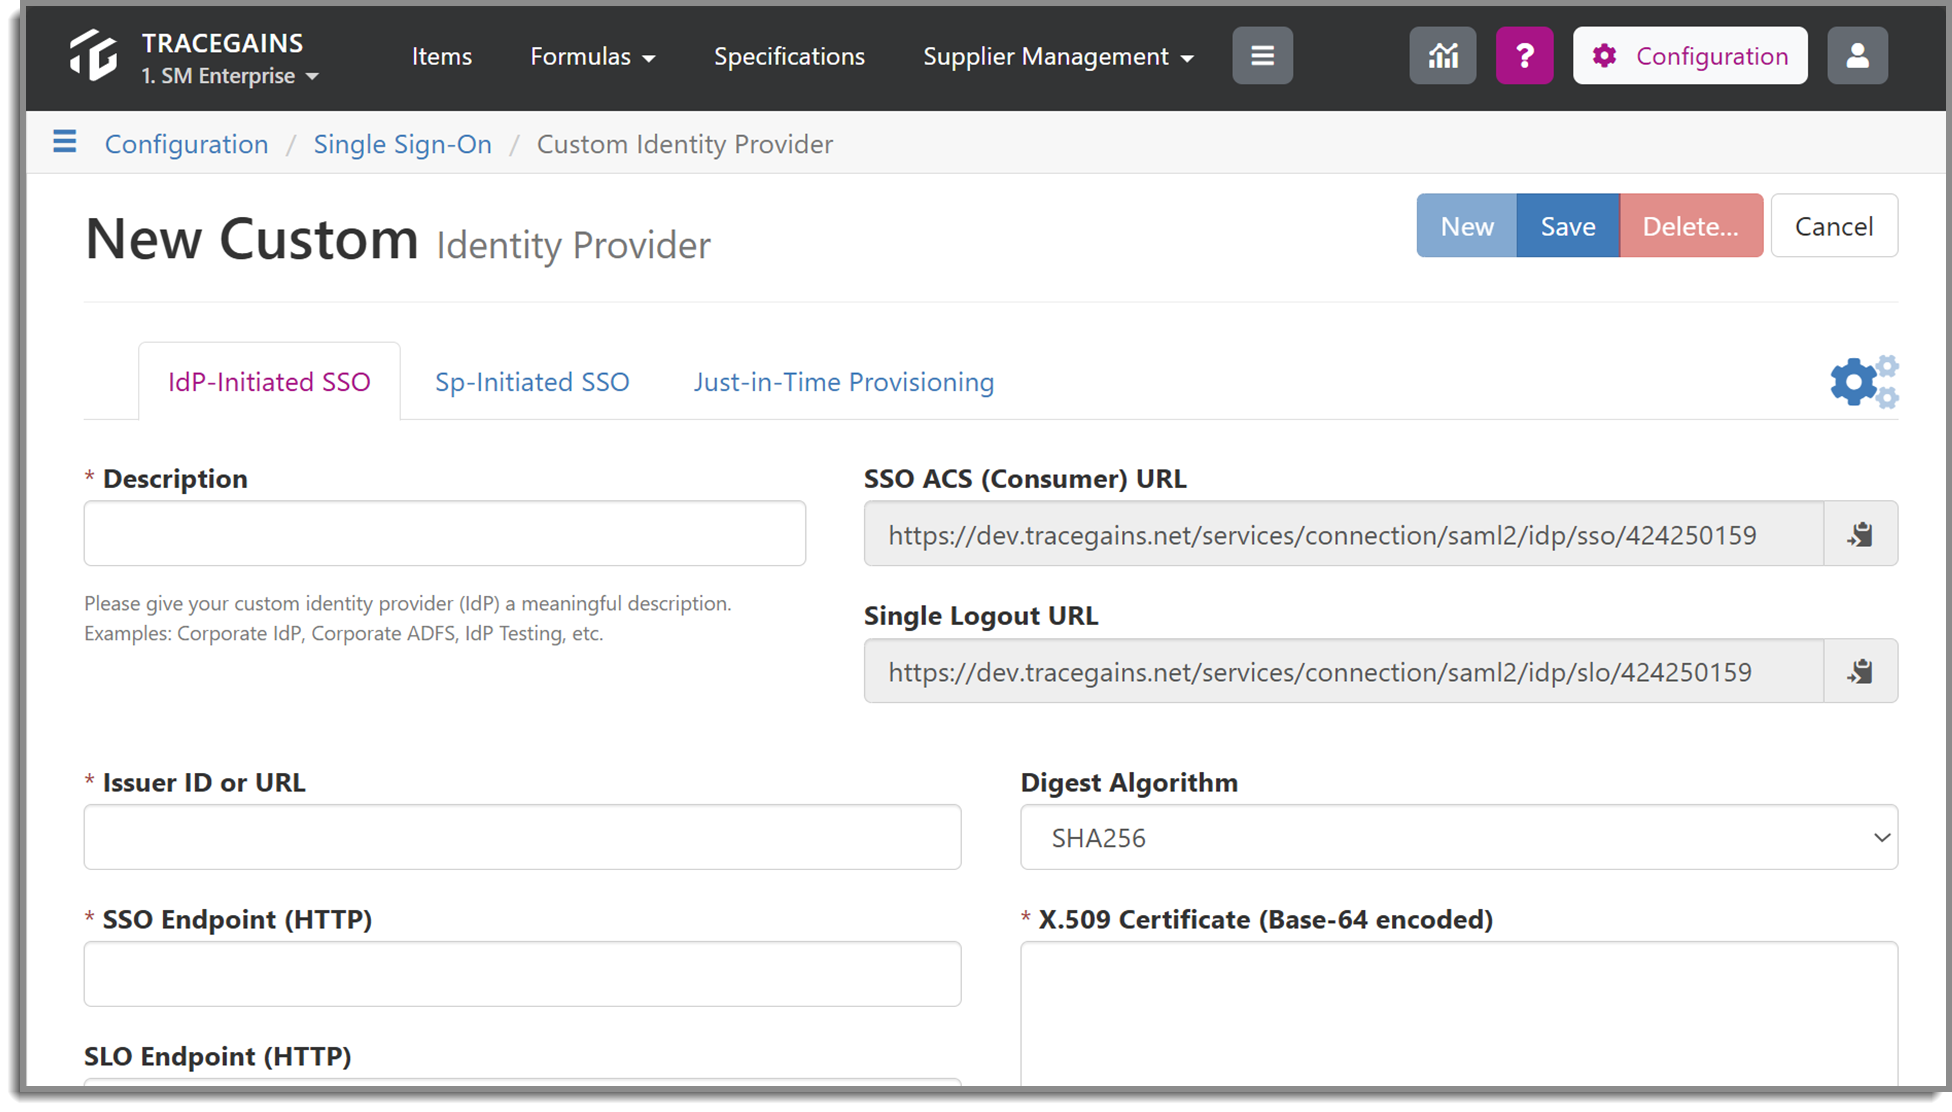Screen dimensions: 1952x1112
Task: Follow the Configuration breadcrumb link
Action: [x=187, y=144]
